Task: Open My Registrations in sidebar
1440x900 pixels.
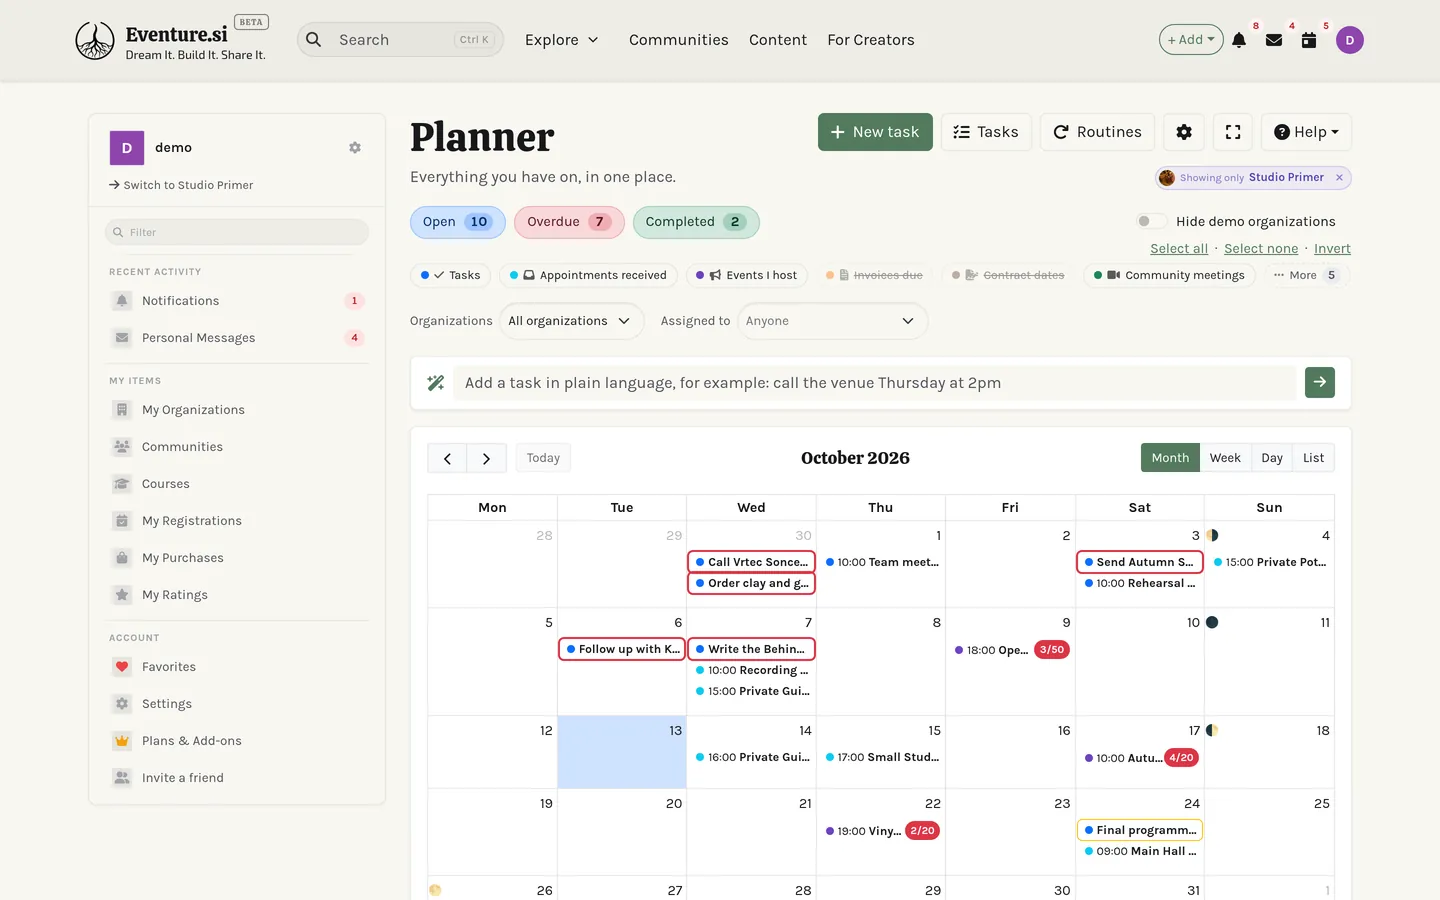Action: pyautogui.click(x=237, y=521)
